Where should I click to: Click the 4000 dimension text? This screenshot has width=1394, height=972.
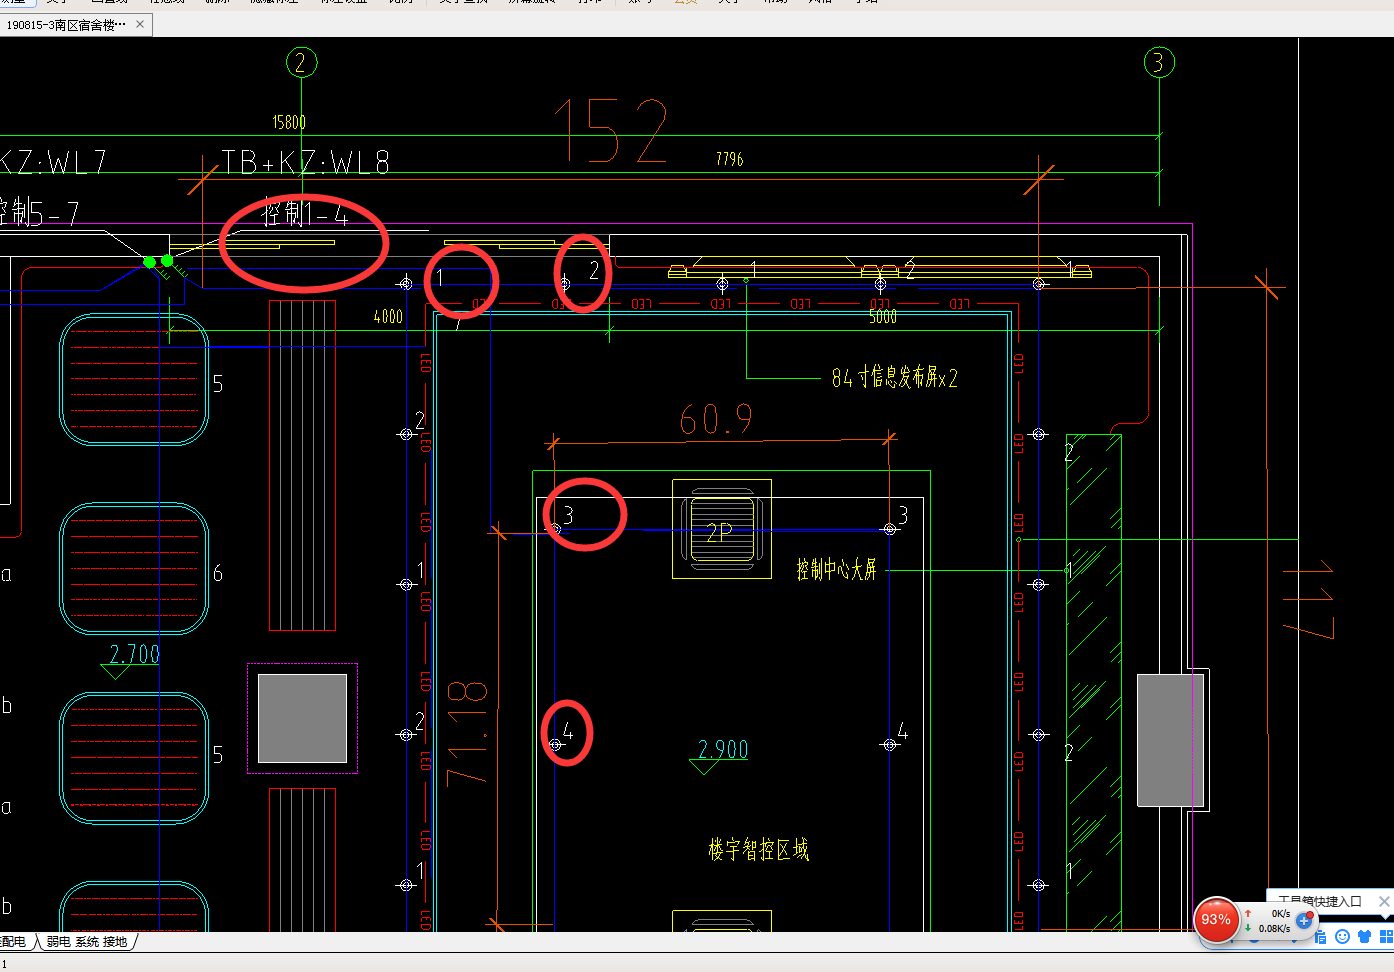coord(388,317)
